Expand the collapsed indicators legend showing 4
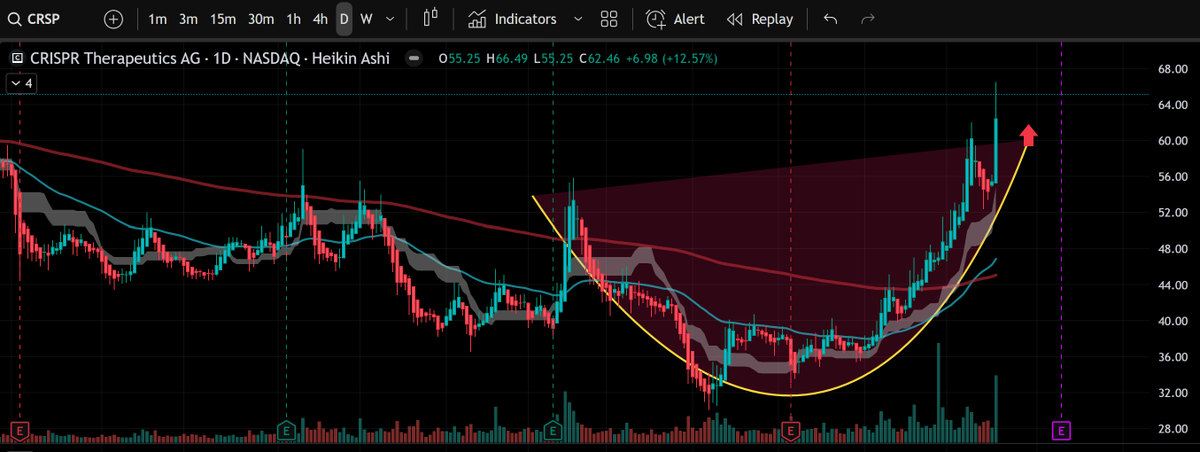1200x452 pixels. [x=21, y=83]
